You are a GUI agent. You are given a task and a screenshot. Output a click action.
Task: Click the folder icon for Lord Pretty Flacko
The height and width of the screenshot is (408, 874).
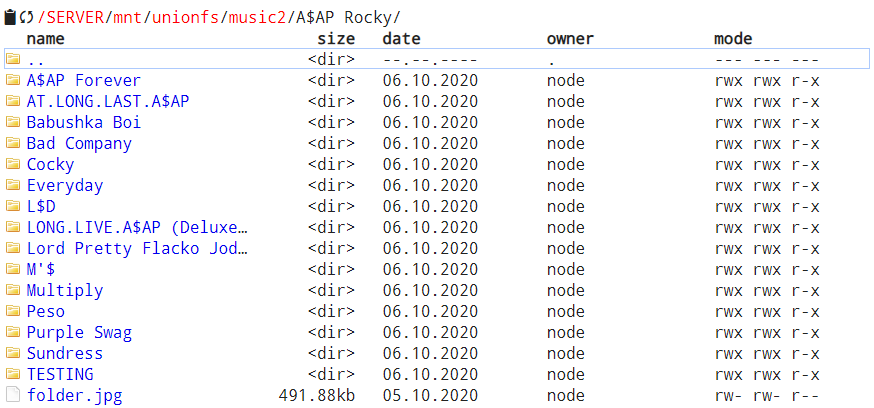click(13, 248)
